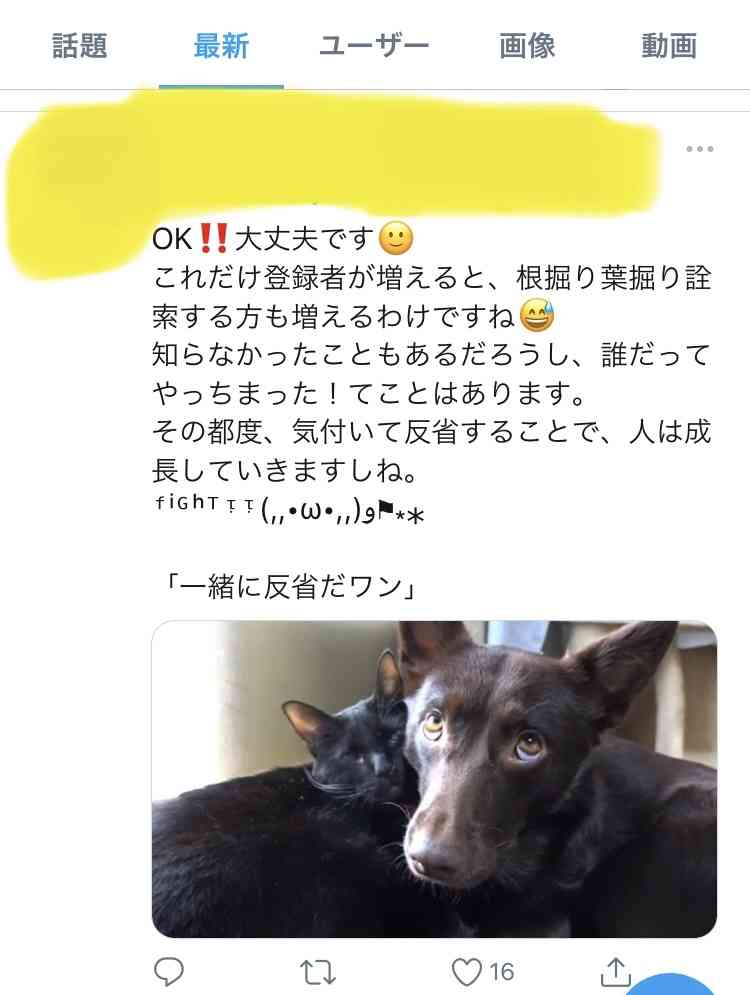This screenshot has width=750, height=995.
Task: Open the three-dot more options menu
Action: click(699, 149)
